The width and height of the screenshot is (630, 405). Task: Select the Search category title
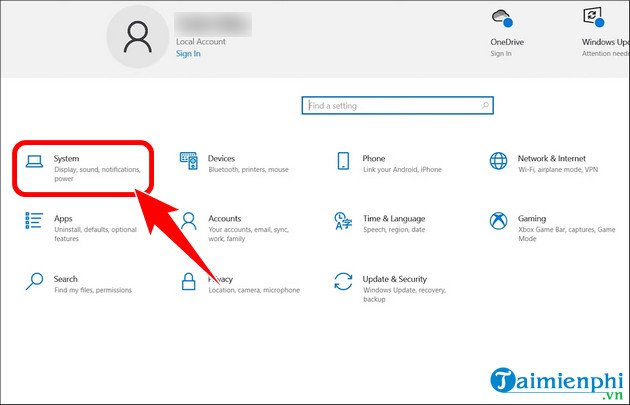tap(65, 279)
